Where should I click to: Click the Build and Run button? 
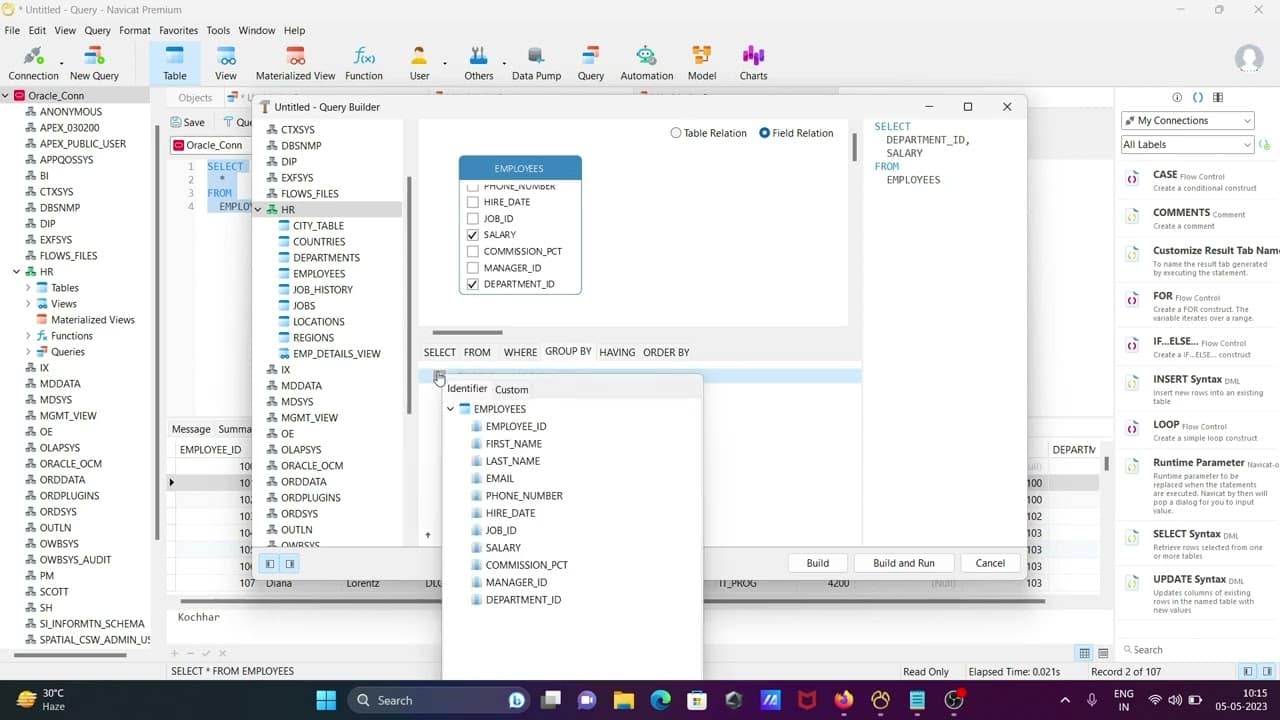point(904,563)
